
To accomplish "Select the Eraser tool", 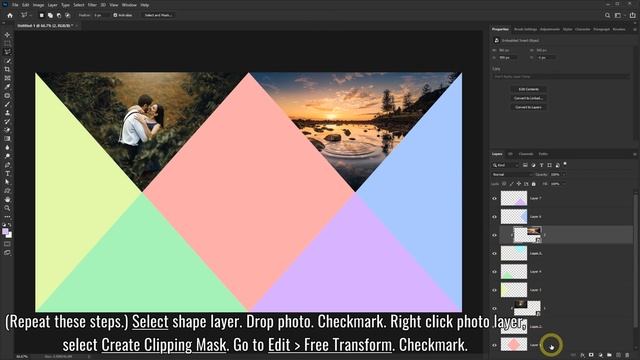I will click(7, 130).
